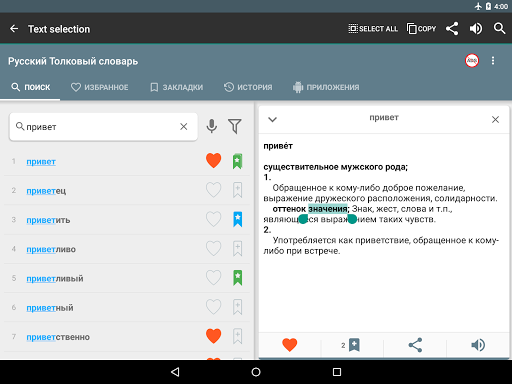Viewport: 512px width, 384px height.
Task: Favorite приветный with its heart
Action: coord(213,307)
